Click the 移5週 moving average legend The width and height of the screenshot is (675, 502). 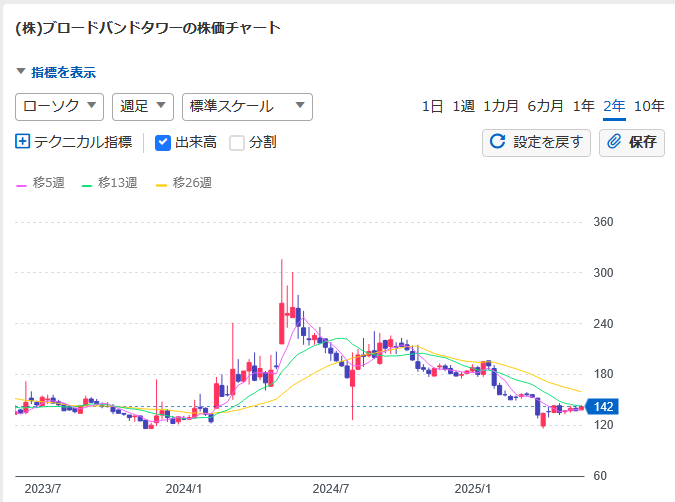pyautogui.click(x=40, y=183)
